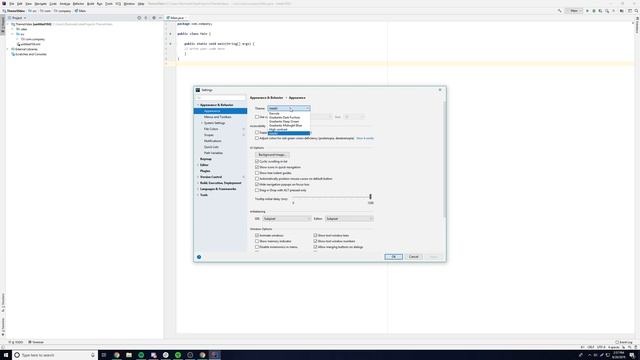The height and width of the screenshot is (360, 640).
Task: Select Menus and Toolbars in settings tree
Action: point(218,117)
